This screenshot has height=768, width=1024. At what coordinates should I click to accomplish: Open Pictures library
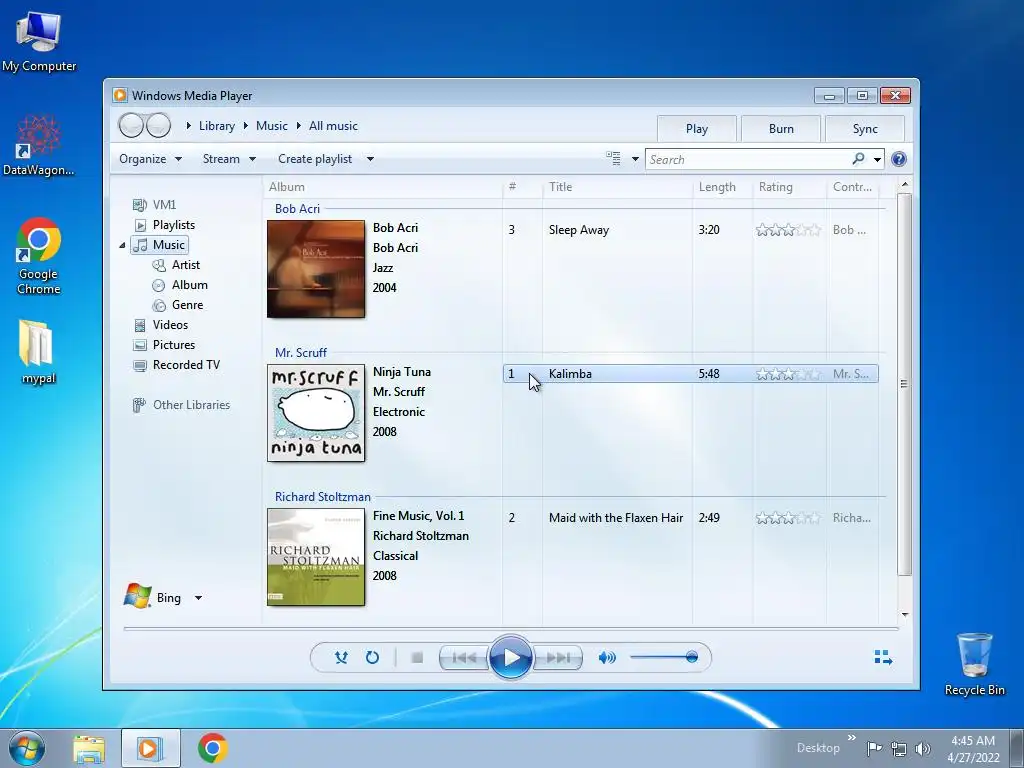(174, 345)
